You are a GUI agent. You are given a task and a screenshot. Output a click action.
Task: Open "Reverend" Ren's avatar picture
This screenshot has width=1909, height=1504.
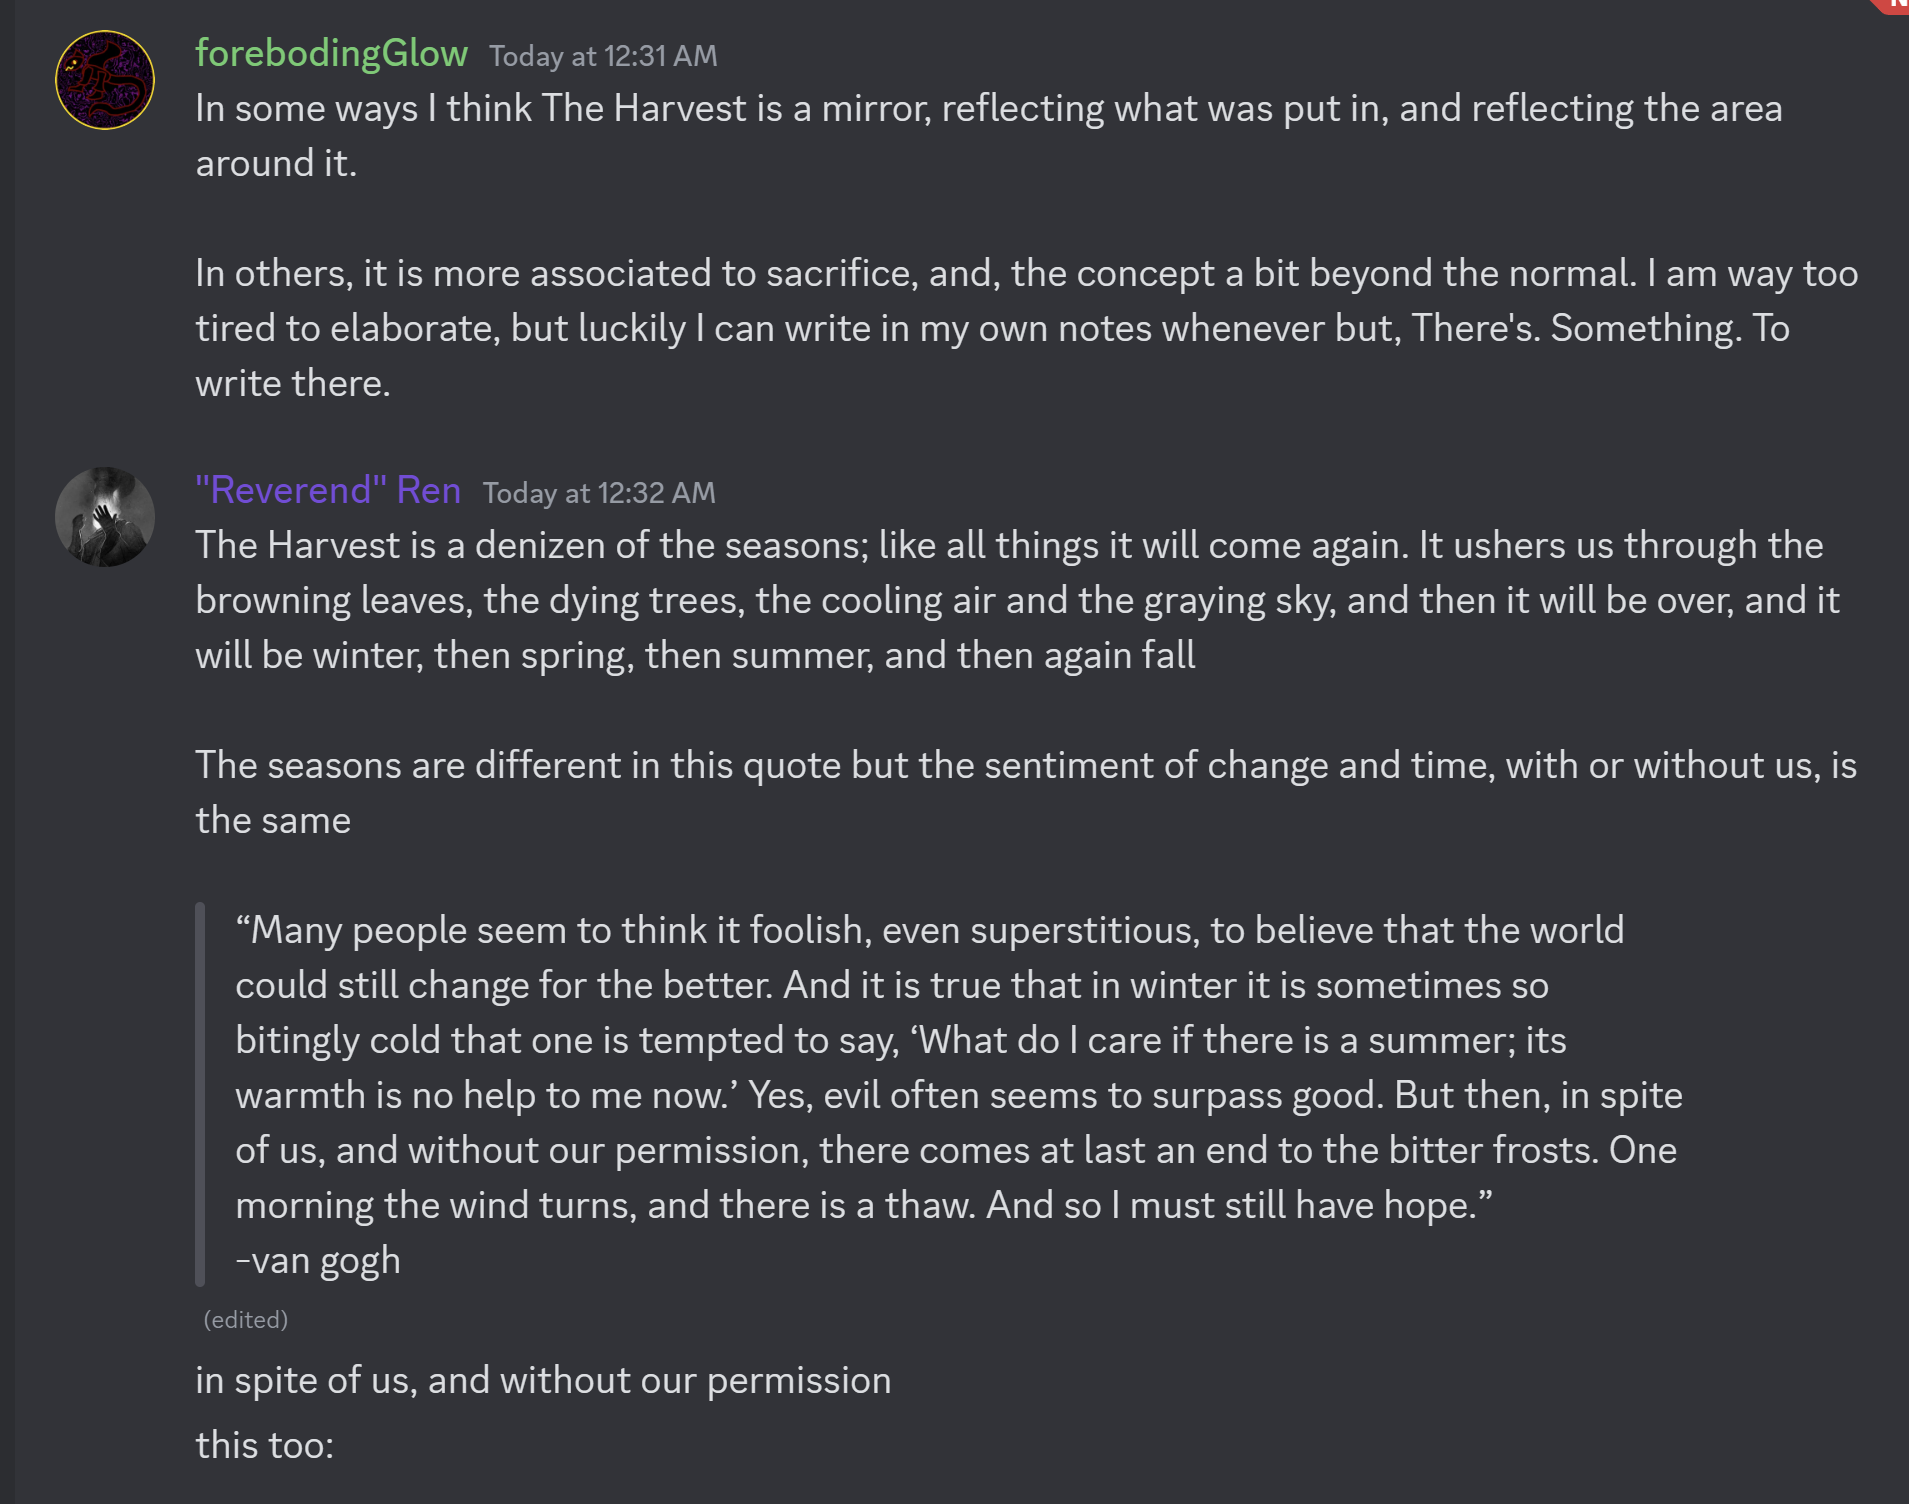pos(105,517)
